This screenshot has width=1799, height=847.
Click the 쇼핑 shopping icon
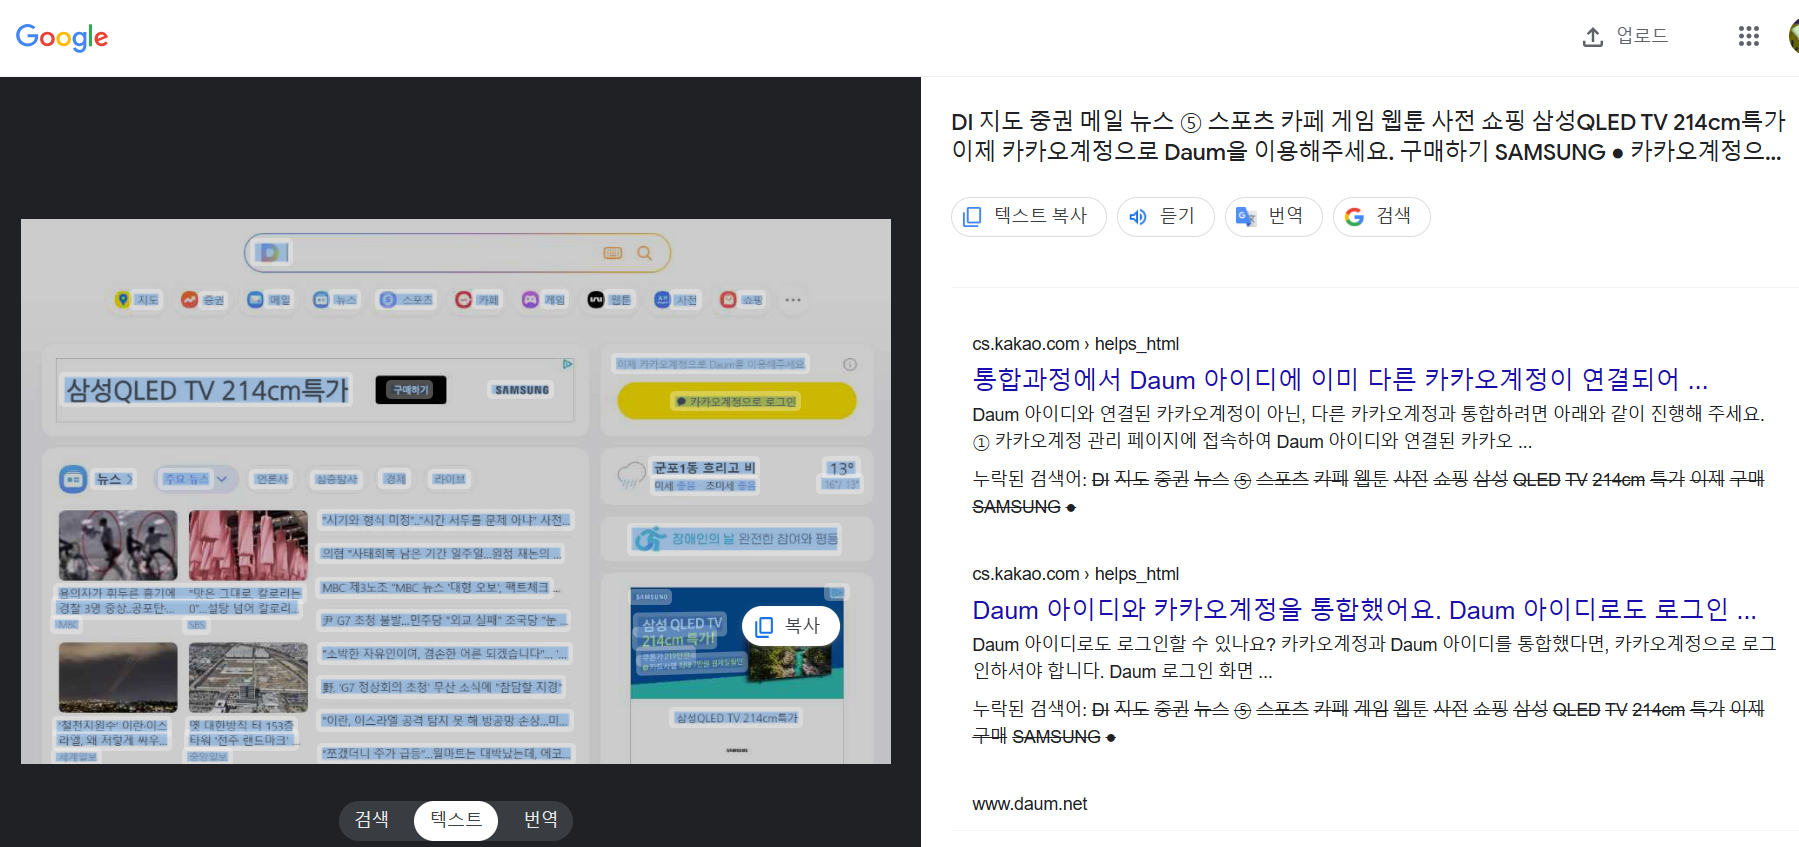[728, 299]
